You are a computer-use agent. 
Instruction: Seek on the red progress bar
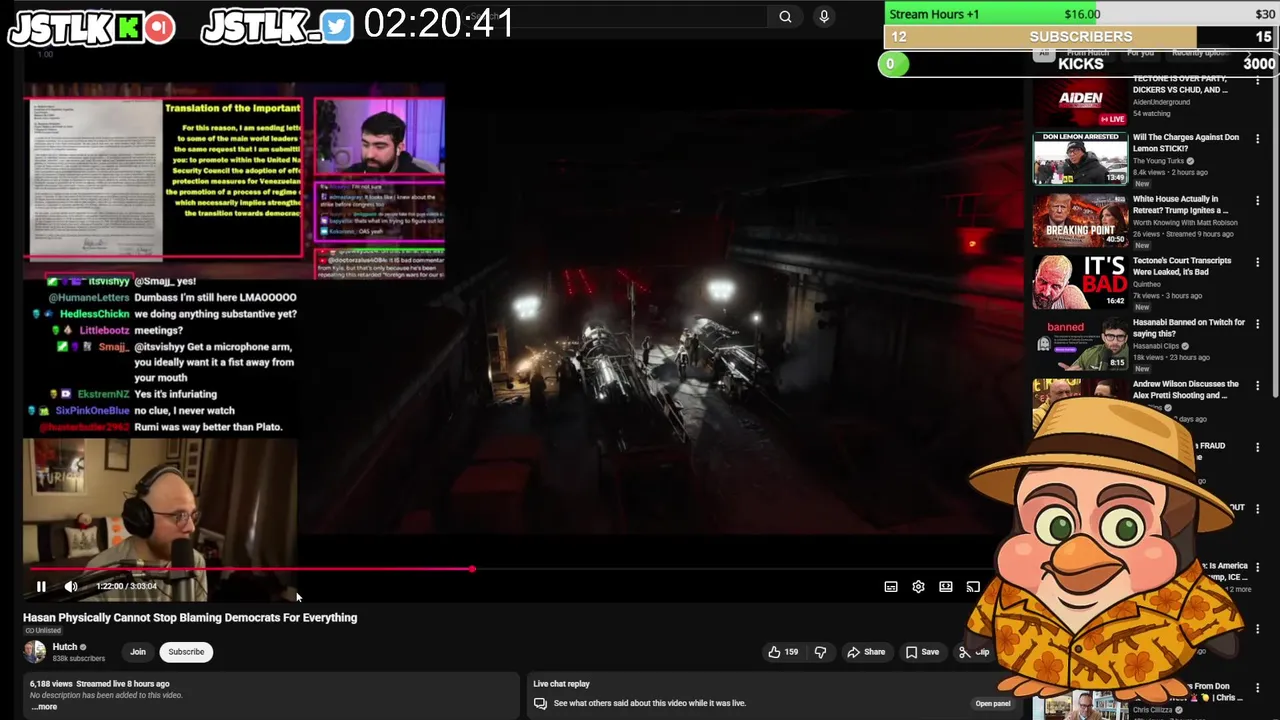(250, 569)
